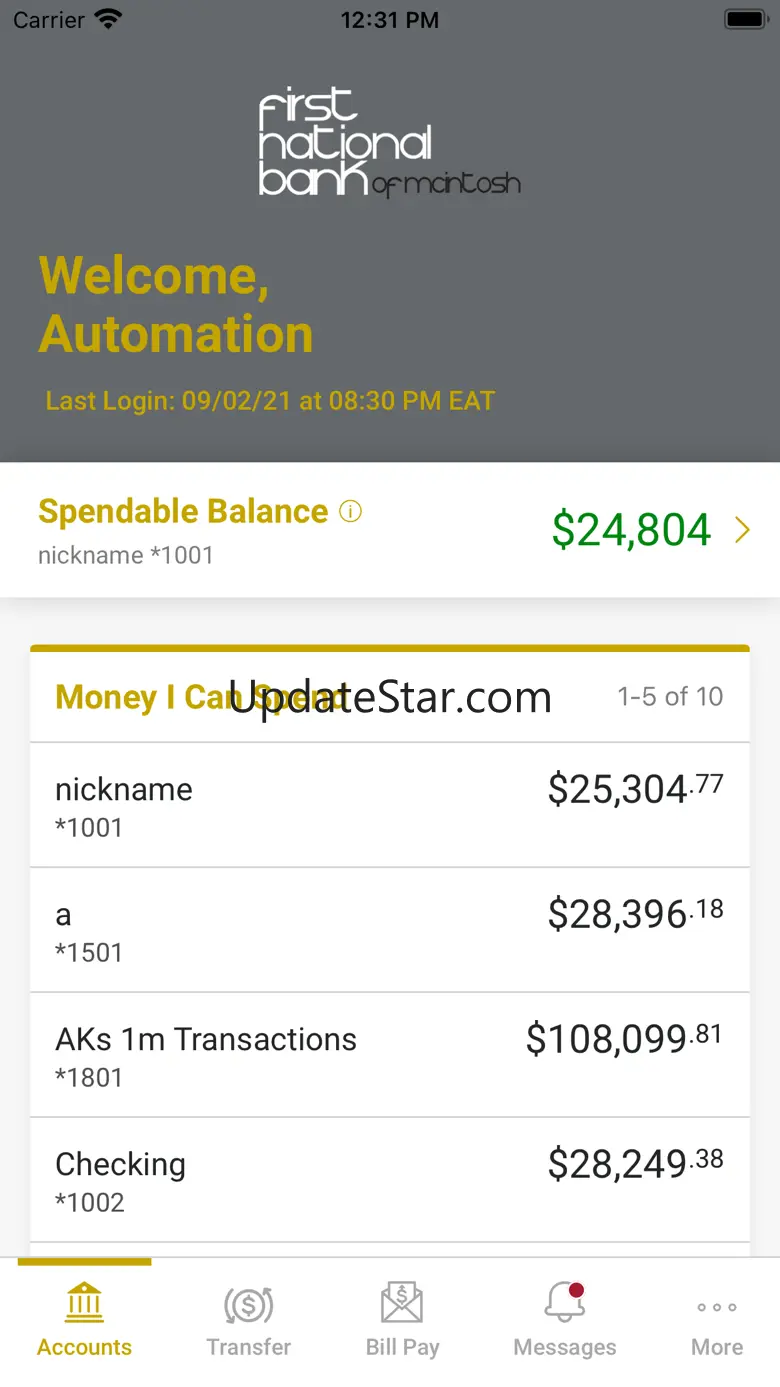Tap the Wi-Fi icon in the status bar
The height and width of the screenshot is (1387, 780).
[x=107, y=19]
